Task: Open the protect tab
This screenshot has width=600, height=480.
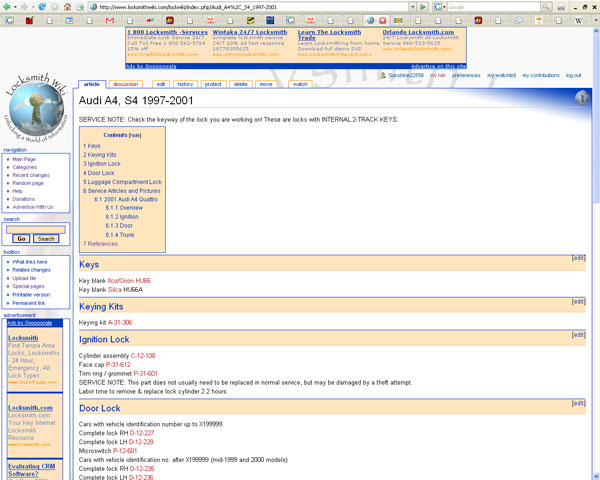Action: click(x=213, y=84)
